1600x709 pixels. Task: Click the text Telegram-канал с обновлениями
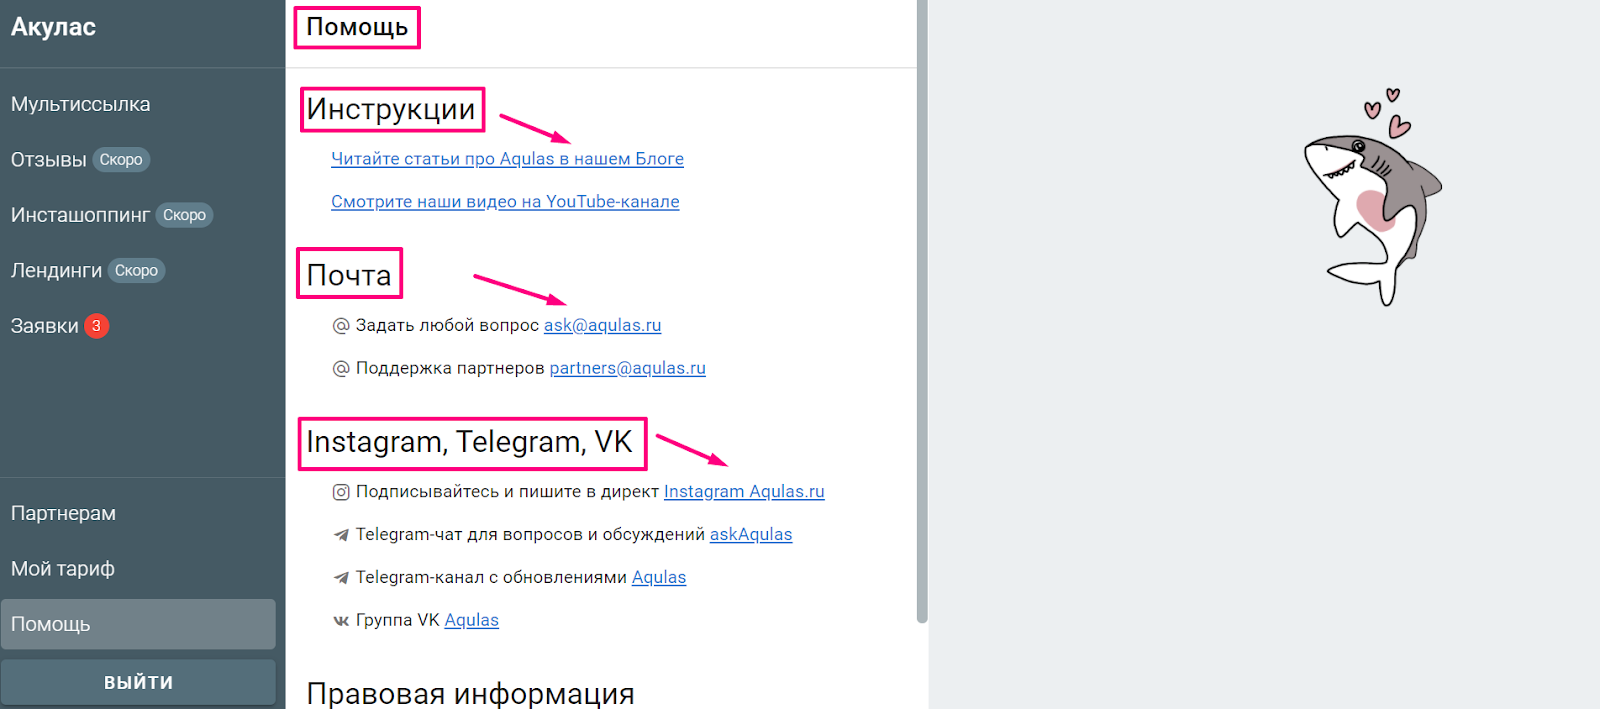[491, 578]
